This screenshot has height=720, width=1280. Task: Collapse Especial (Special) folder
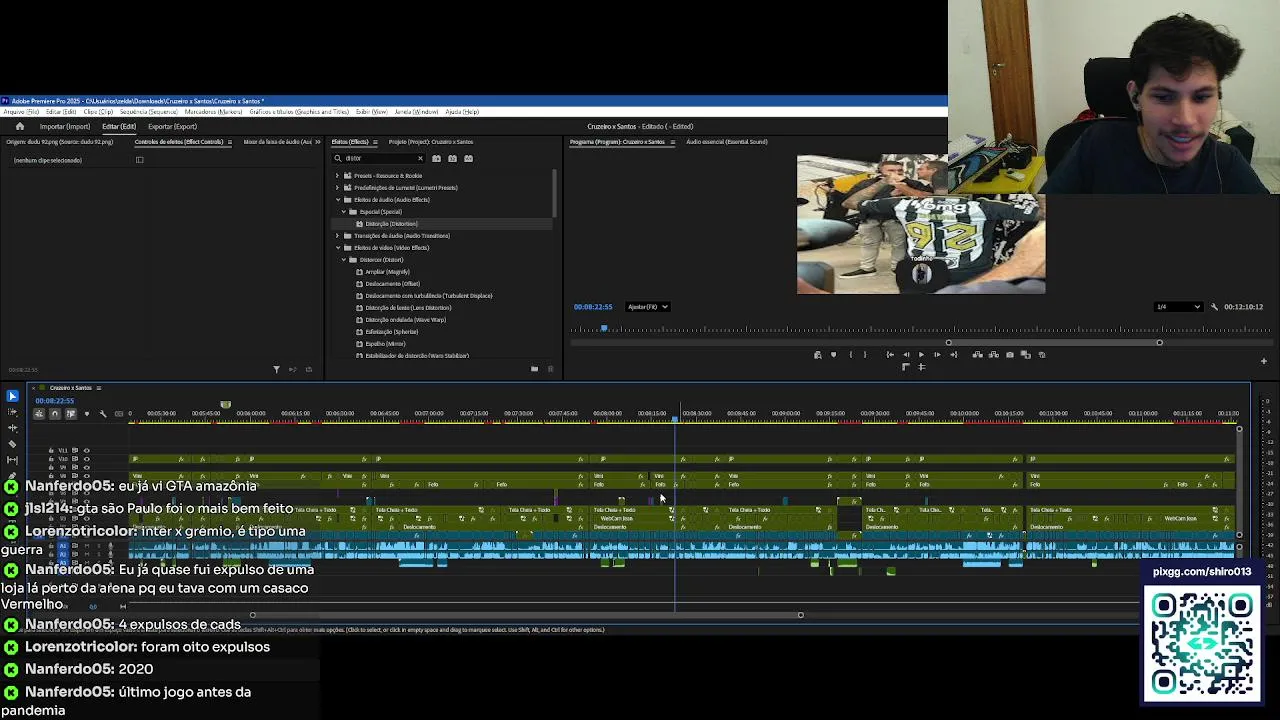(x=345, y=212)
